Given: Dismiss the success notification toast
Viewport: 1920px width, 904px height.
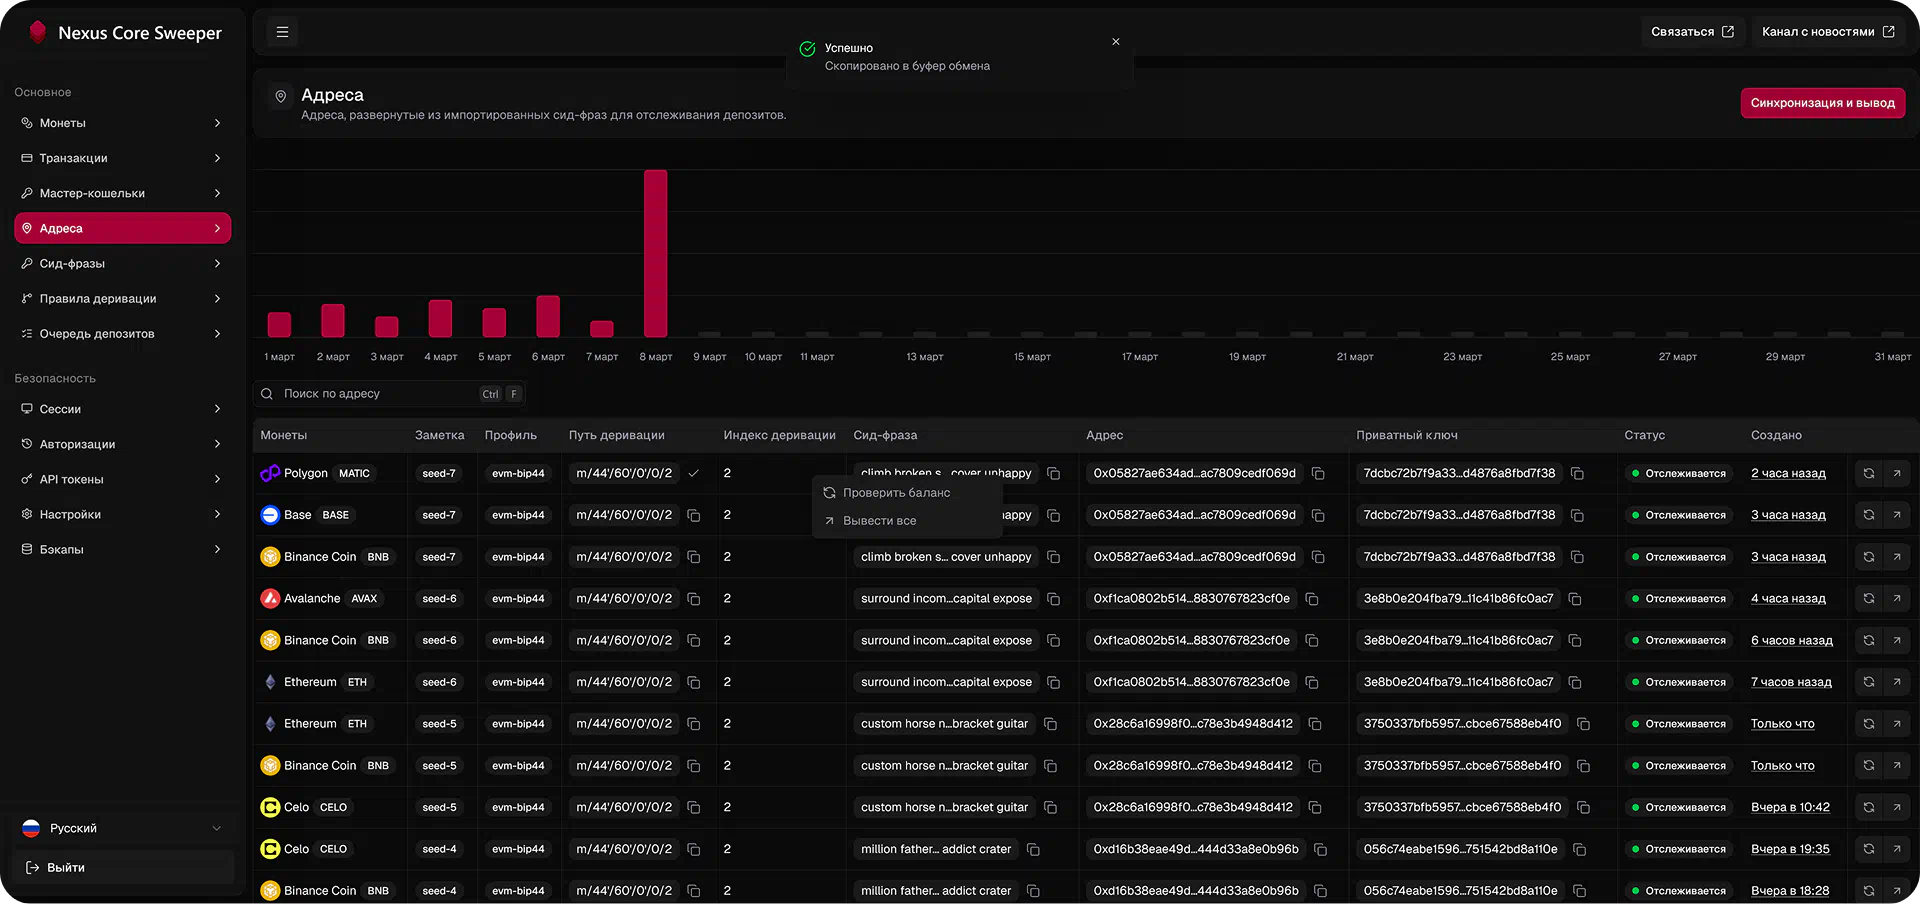Looking at the screenshot, I should coord(1115,42).
